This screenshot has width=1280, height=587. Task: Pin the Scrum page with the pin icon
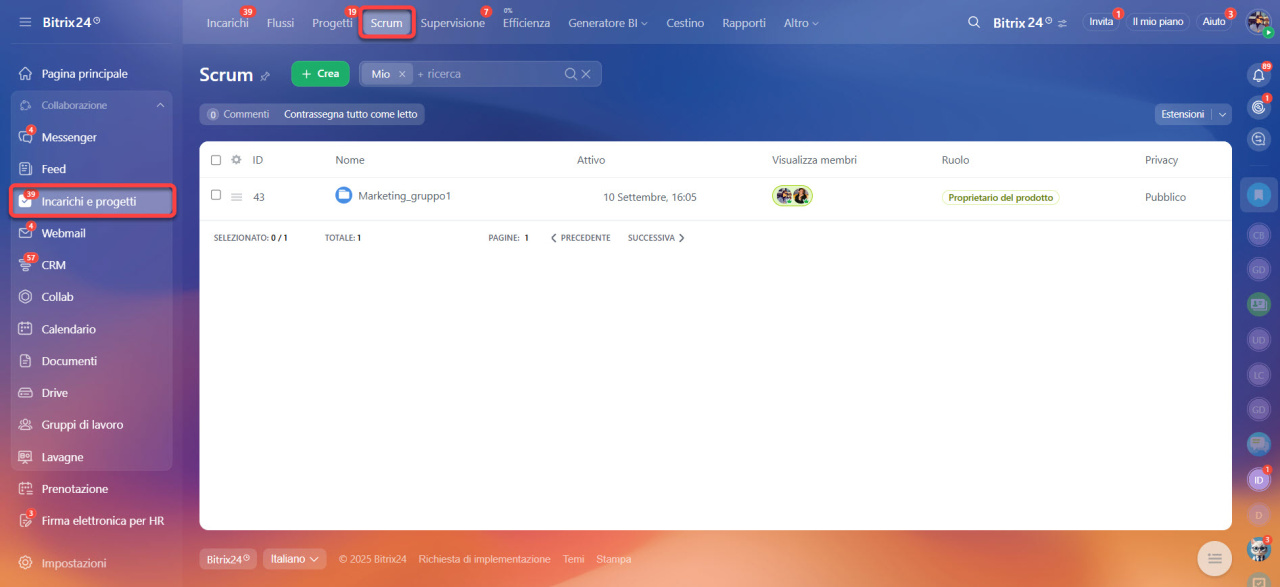(265, 76)
